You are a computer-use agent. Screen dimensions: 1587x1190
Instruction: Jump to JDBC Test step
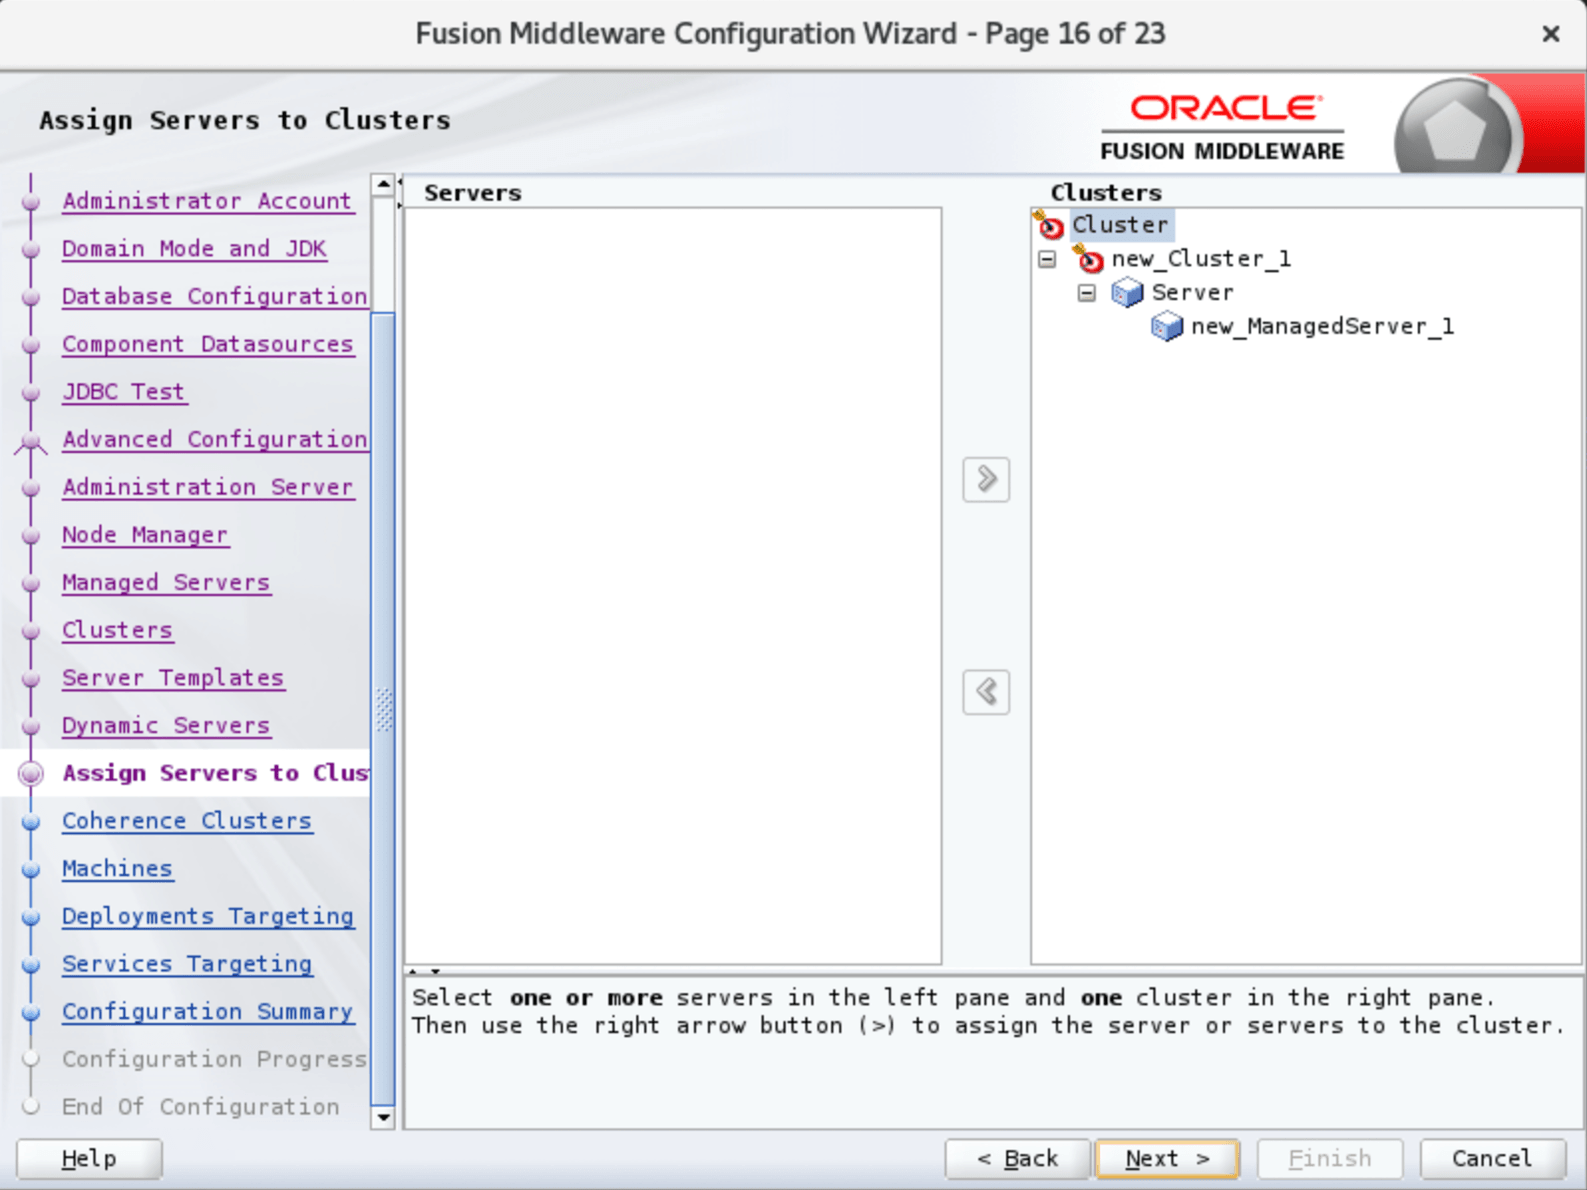pos(124,392)
